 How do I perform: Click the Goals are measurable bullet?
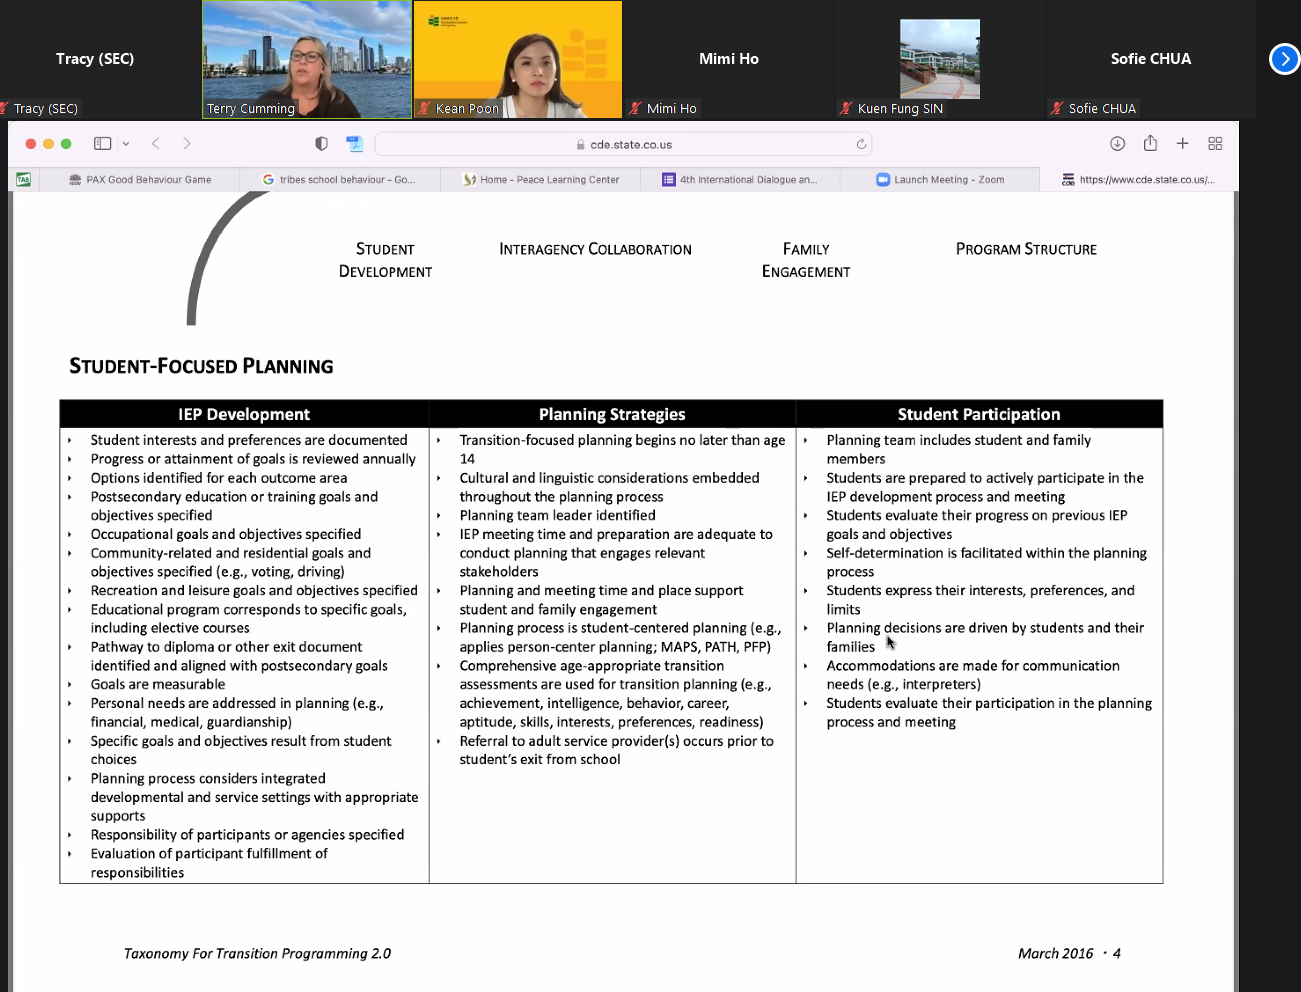(x=158, y=684)
